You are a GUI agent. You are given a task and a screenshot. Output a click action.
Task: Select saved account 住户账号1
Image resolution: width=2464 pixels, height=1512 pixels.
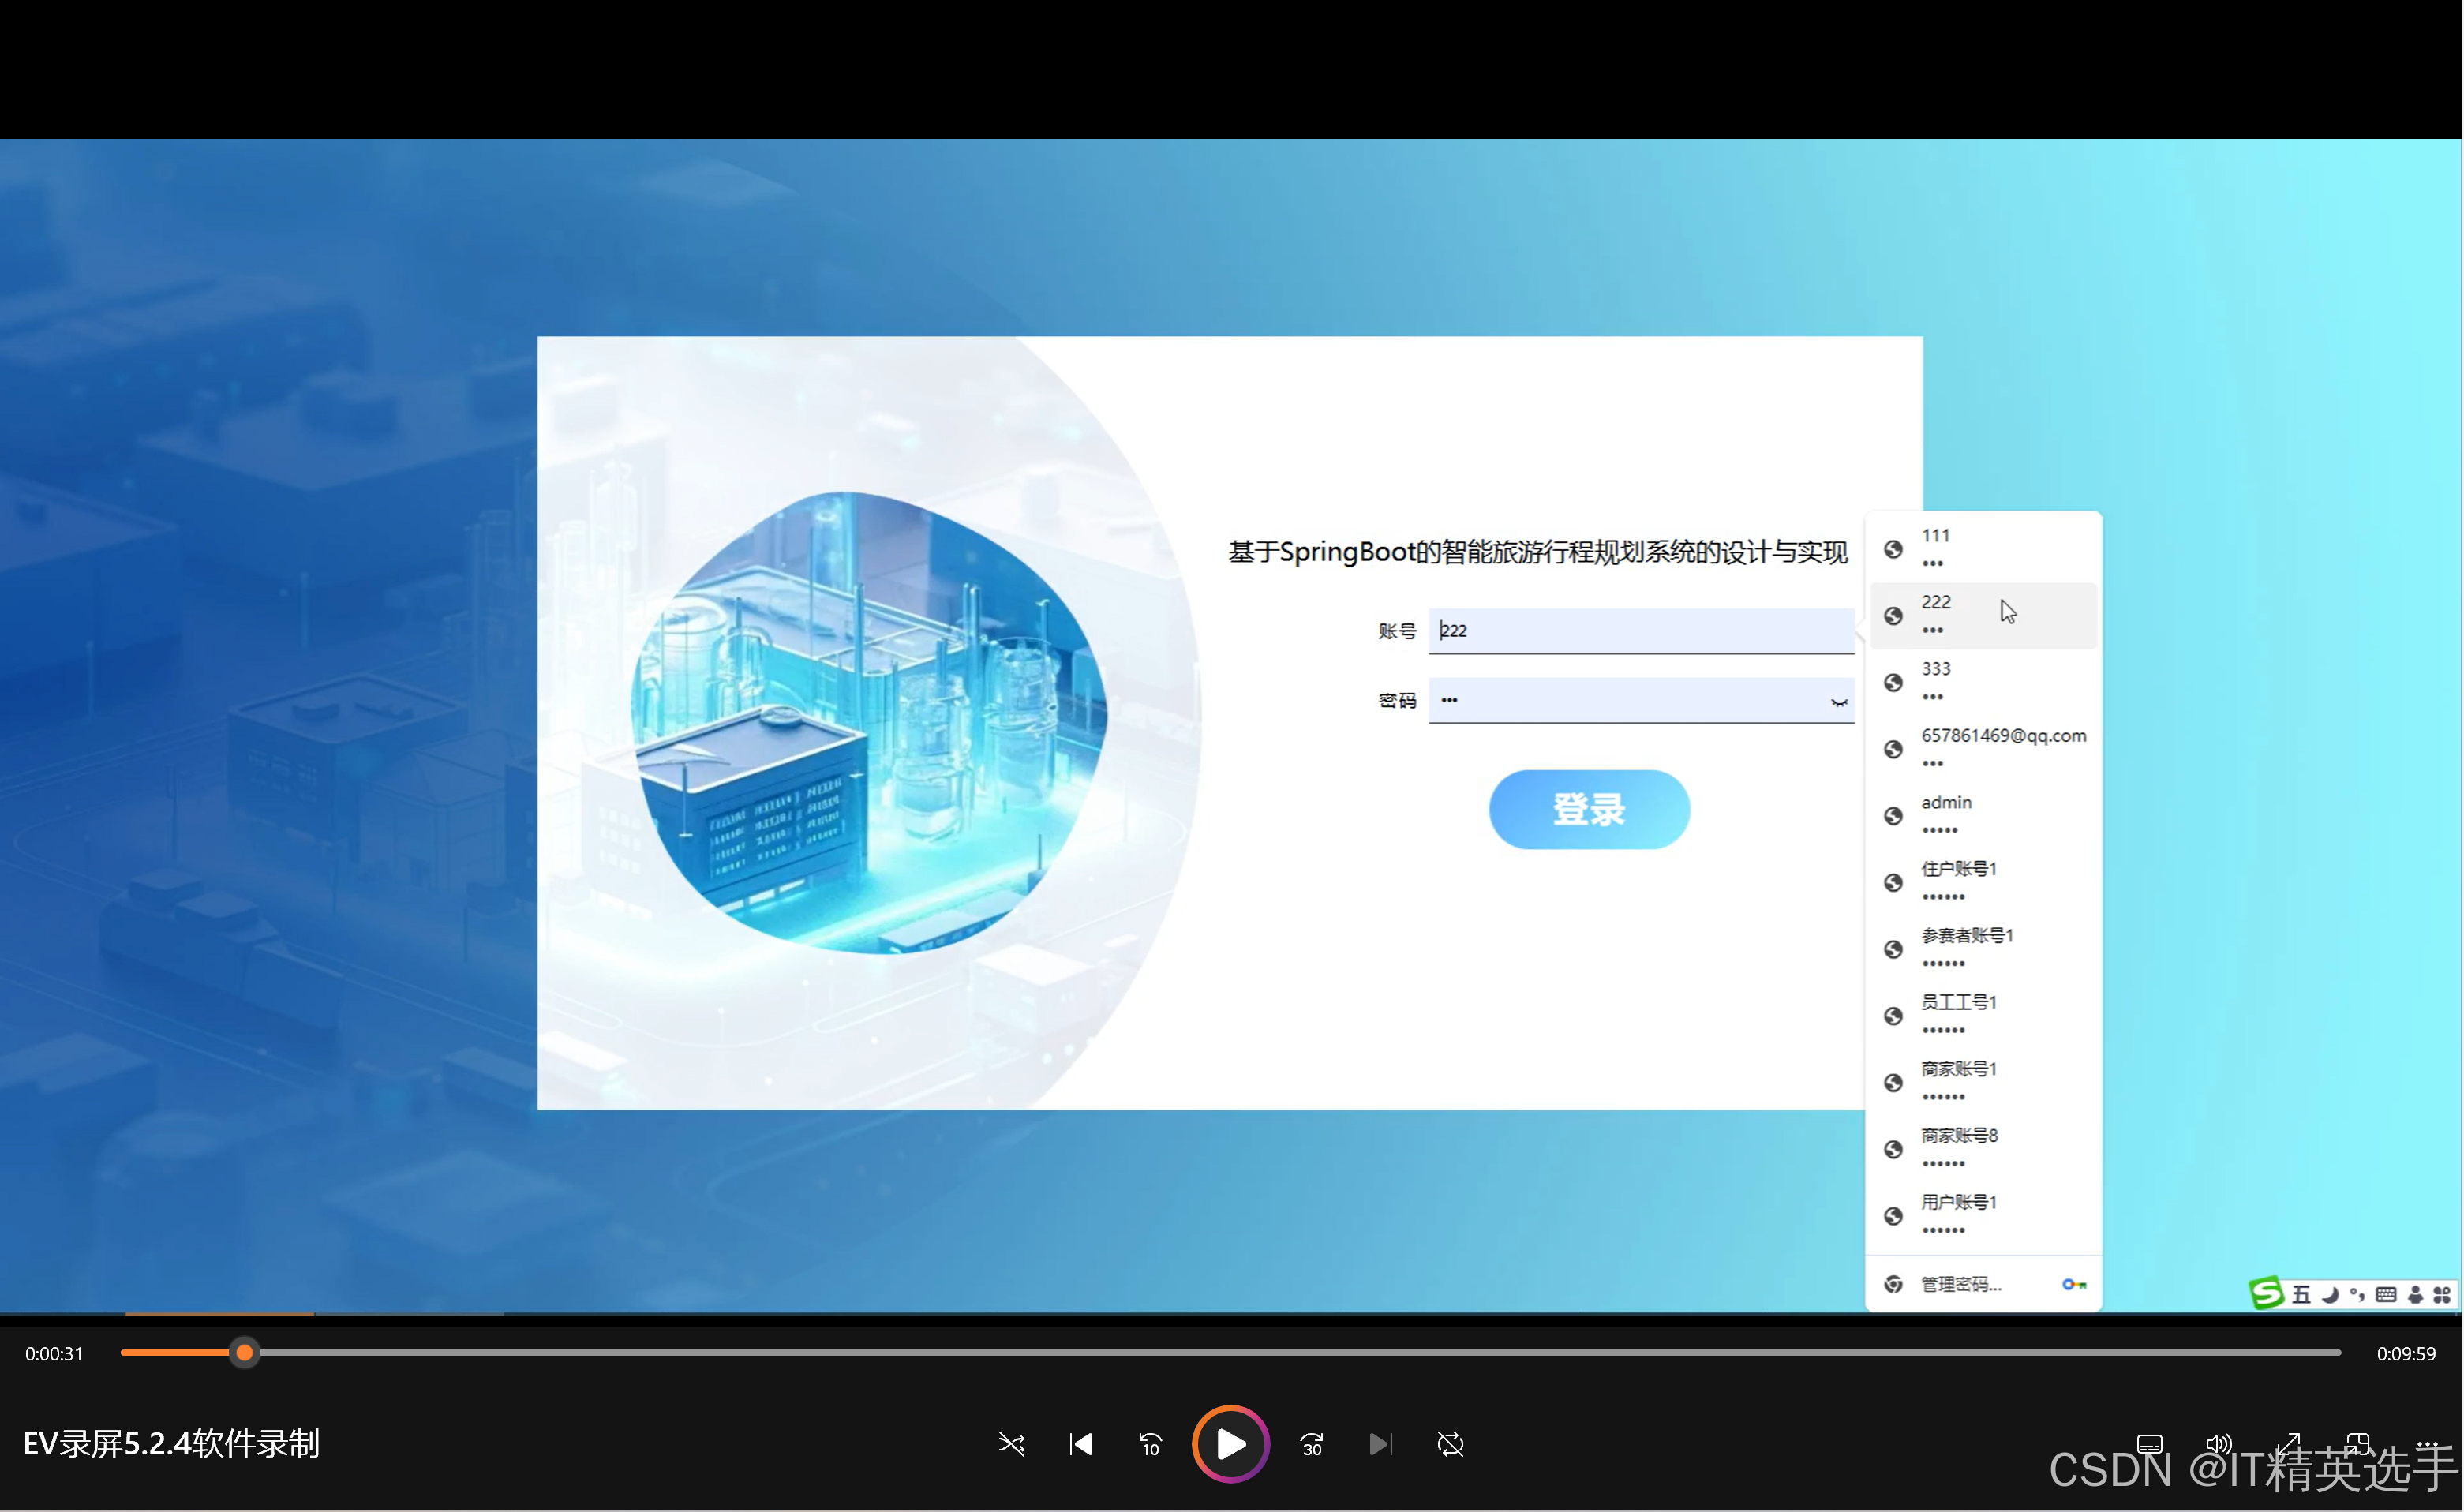[x=1983, y=882]
